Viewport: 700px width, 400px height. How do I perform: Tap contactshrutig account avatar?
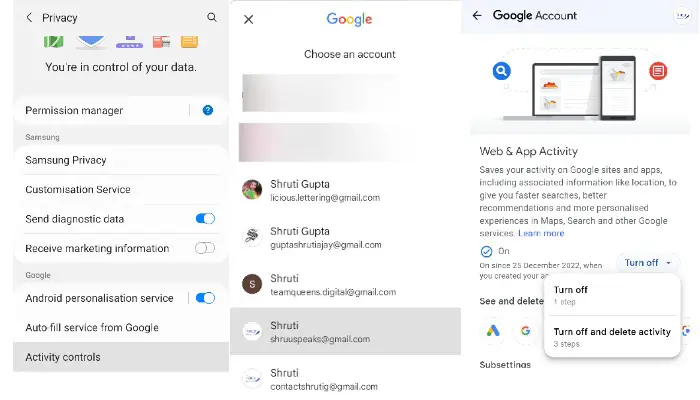[252, 379]
